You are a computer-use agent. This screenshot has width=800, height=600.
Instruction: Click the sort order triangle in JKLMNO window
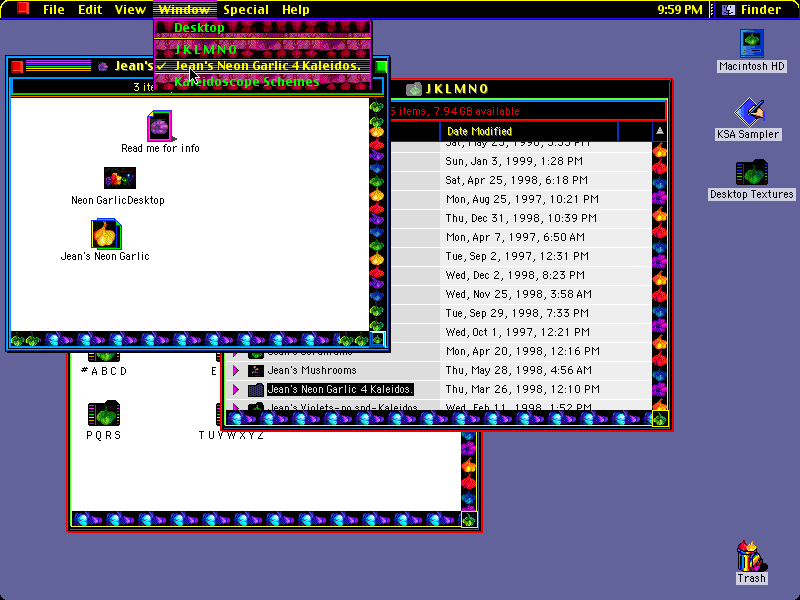(x=660, y=131)
